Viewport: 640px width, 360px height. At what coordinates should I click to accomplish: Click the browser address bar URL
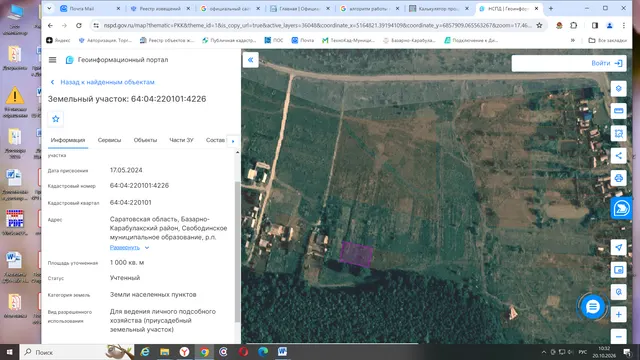click(x=317, y=25)
